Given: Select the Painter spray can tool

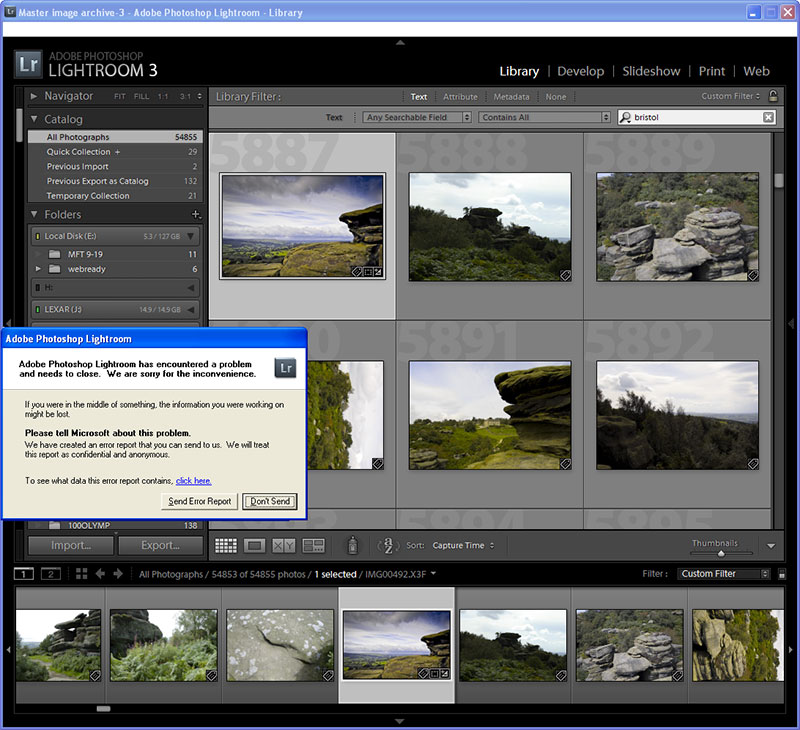Looking at the screenshot, I should tap(352, 546).
